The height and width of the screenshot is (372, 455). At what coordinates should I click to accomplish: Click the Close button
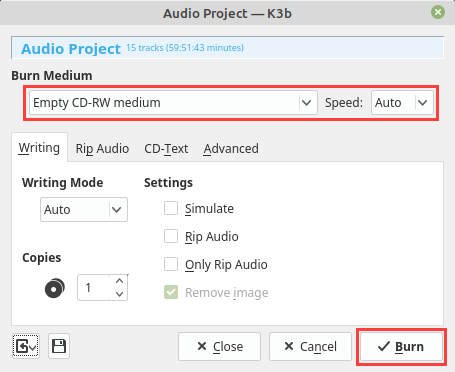219,347
